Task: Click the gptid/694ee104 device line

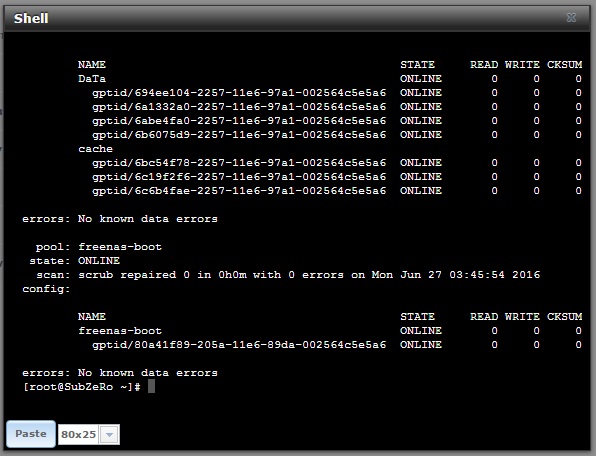Action: (x=336, y=93)
